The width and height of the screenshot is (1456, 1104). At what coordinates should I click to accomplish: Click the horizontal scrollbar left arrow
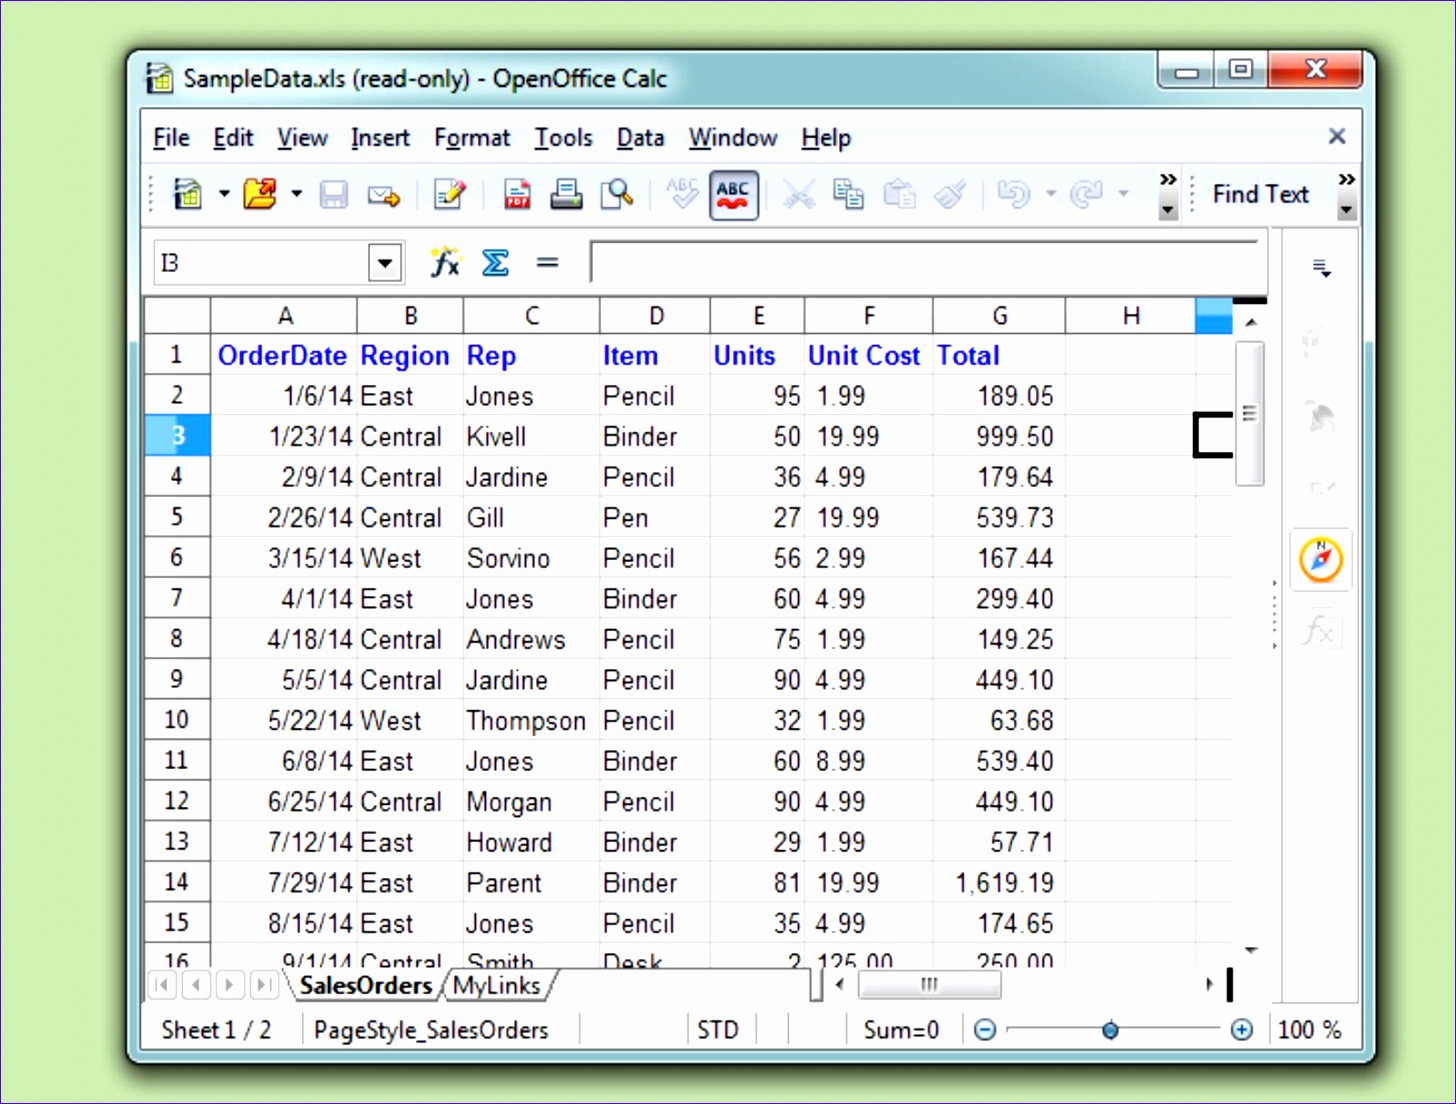[x=839, y=984]
